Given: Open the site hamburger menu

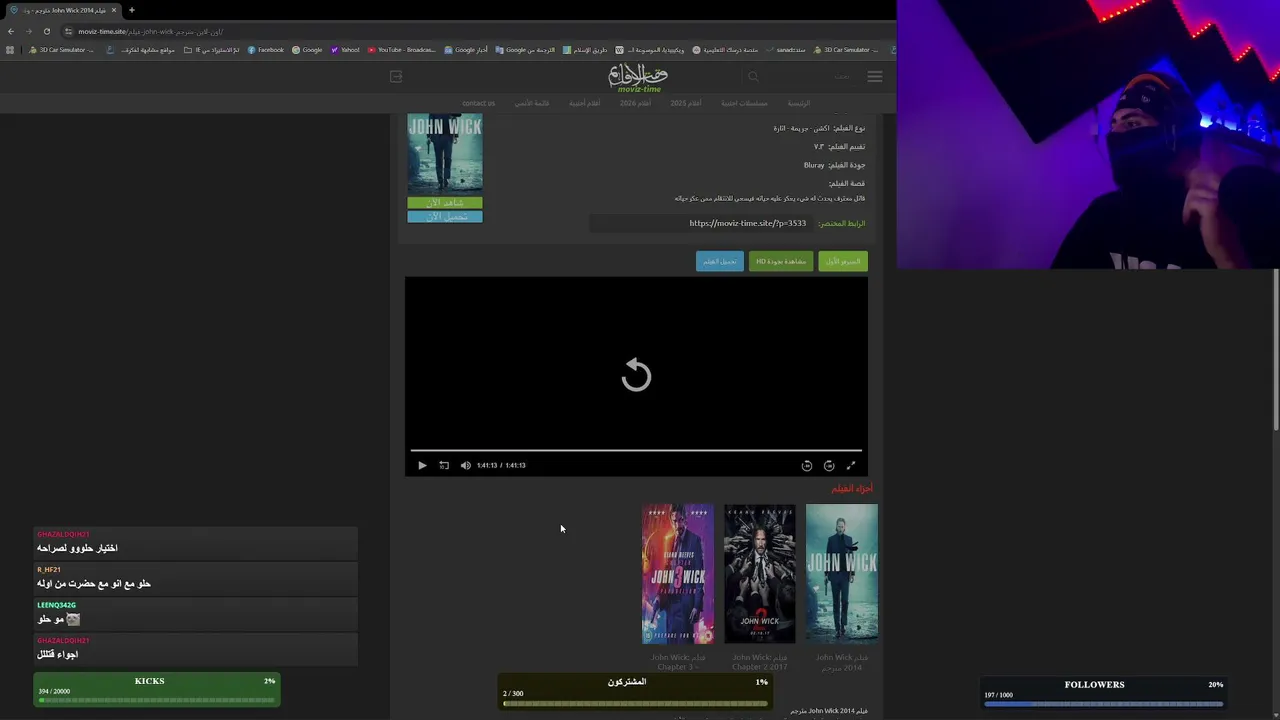Looking at the screenshot, I should click(875, 76).
